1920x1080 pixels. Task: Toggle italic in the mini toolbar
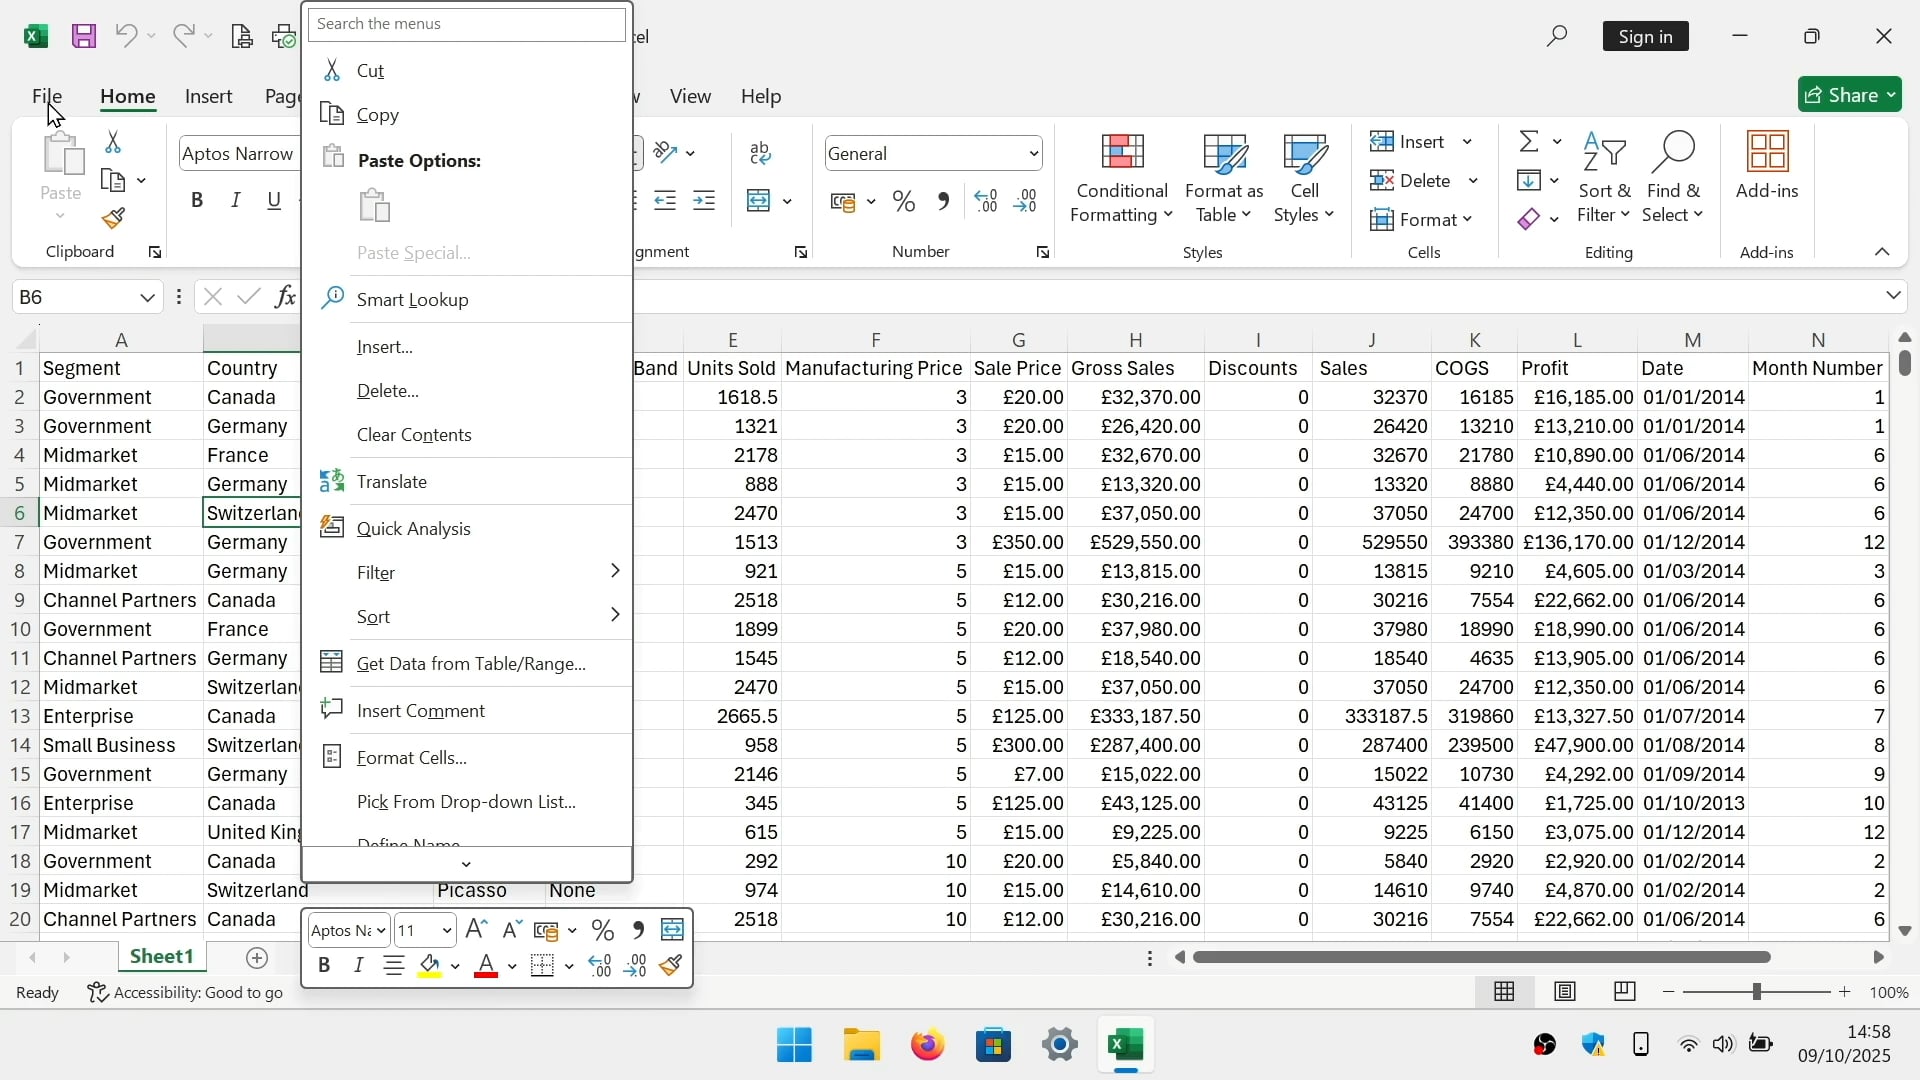pos(358,964)
